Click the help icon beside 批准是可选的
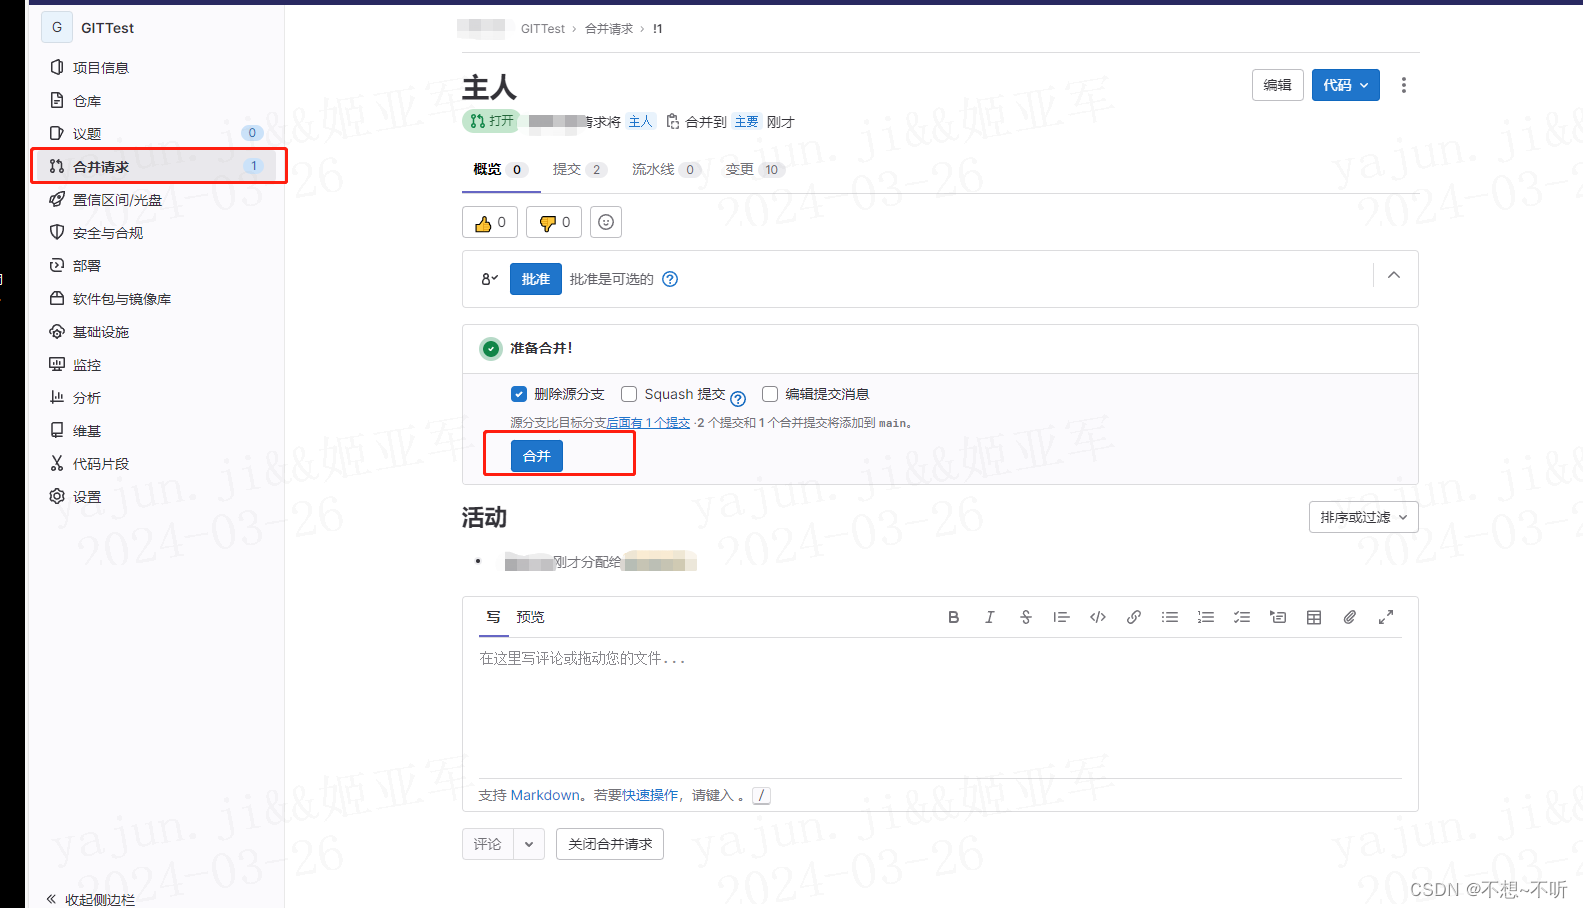Viewport: 1583px width, 908px height. pos(670,279)
